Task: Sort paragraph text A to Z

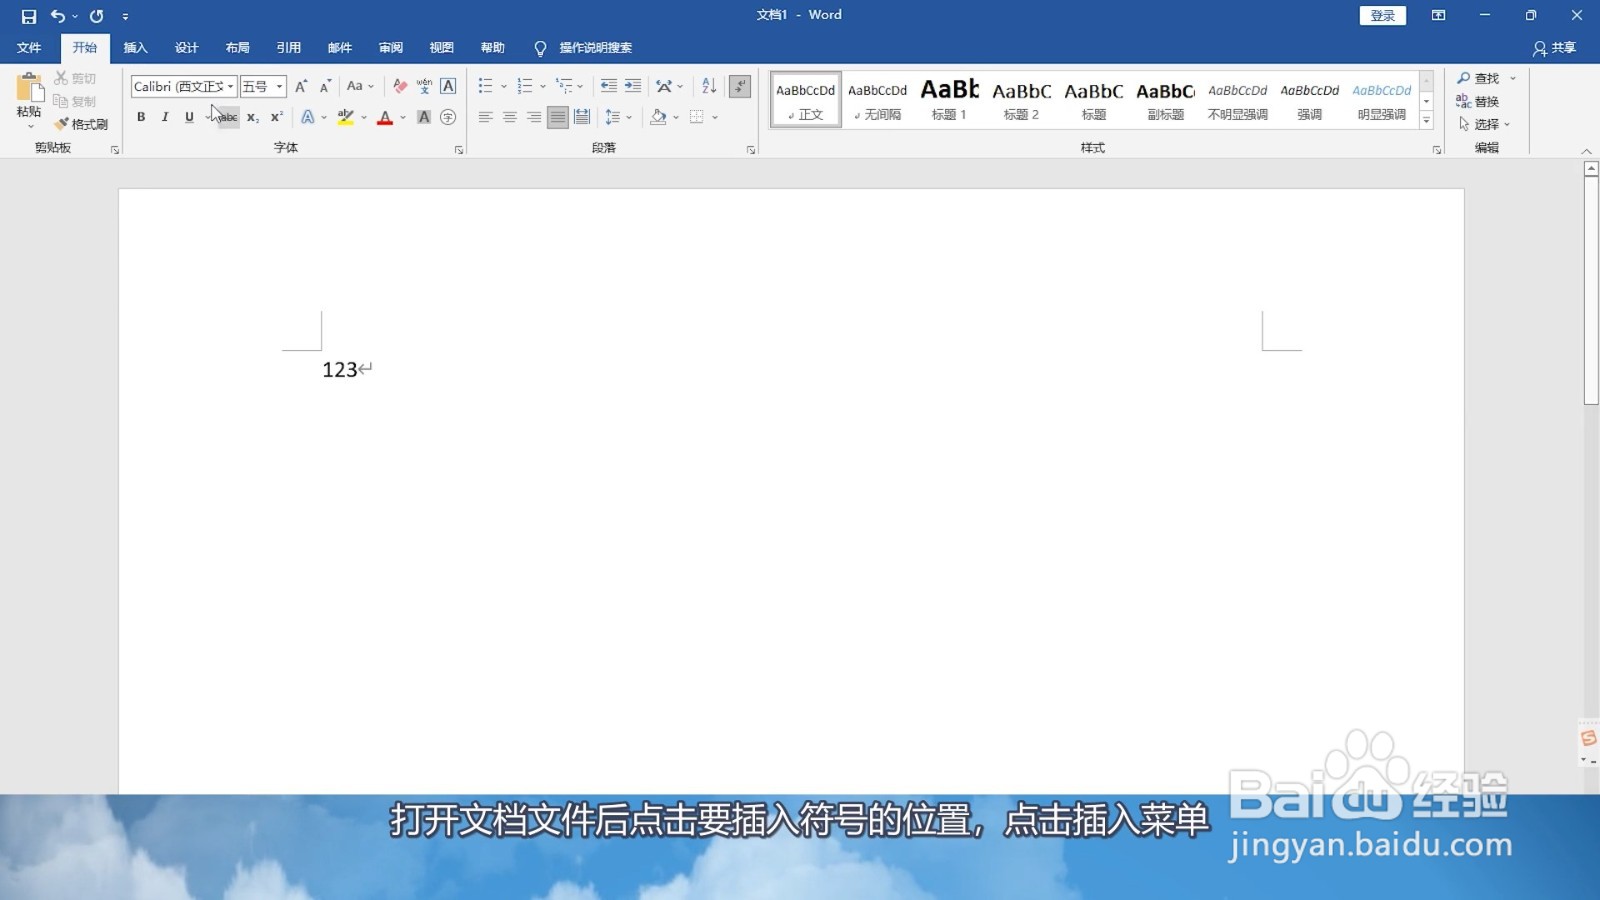Action: coord(709,86)
